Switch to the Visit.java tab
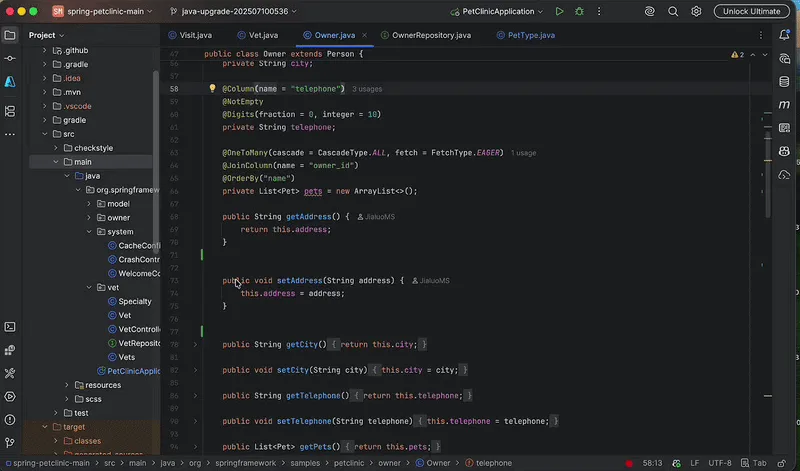 195,35
